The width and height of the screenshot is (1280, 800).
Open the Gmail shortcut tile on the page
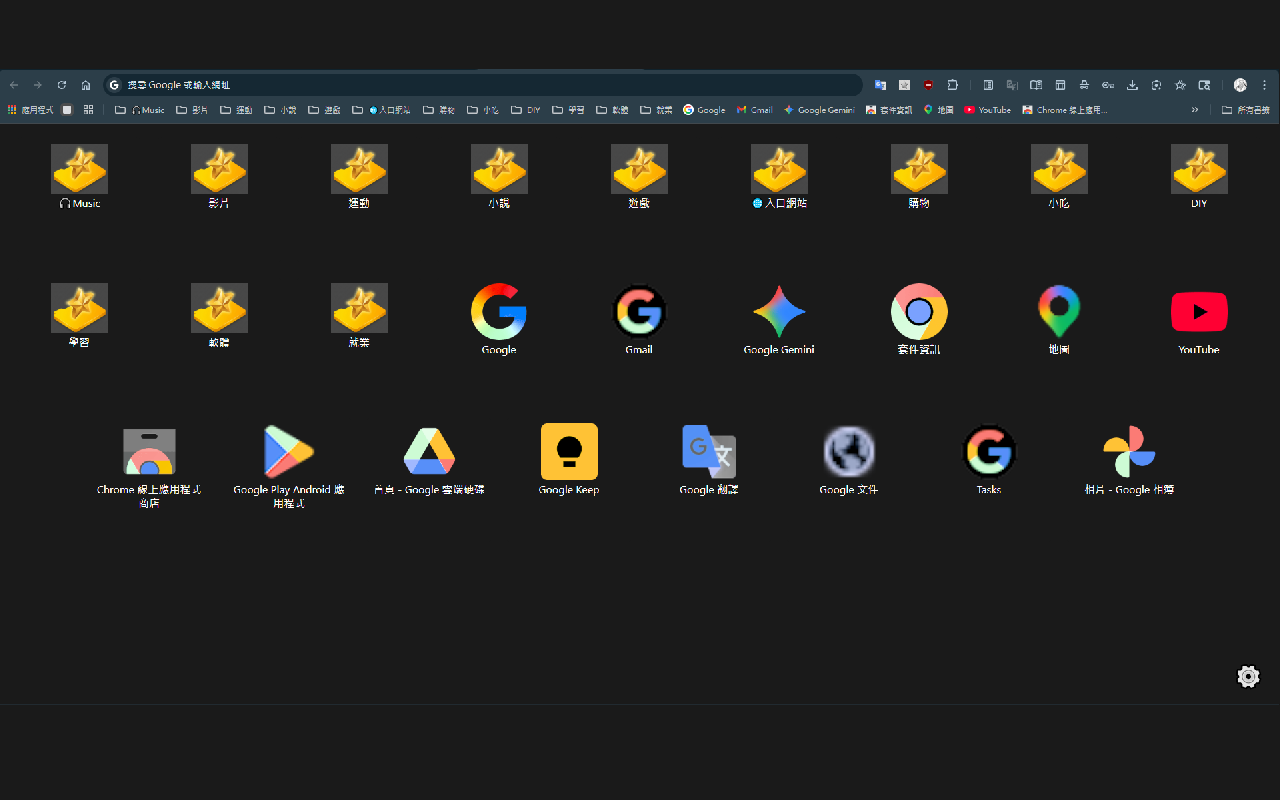click(x=639, y=319)
